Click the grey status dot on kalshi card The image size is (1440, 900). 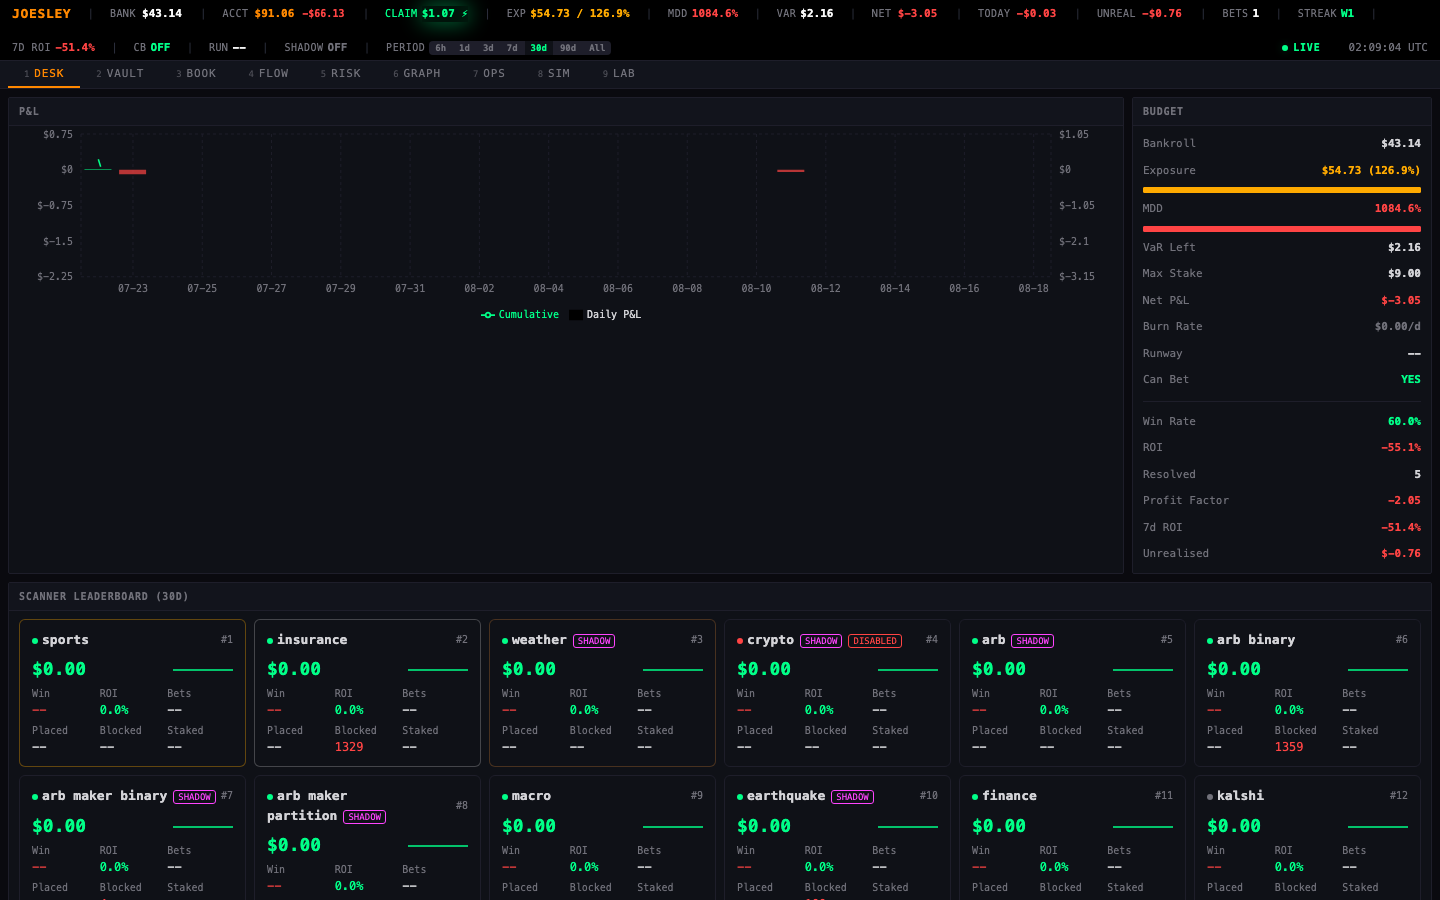1210,797
